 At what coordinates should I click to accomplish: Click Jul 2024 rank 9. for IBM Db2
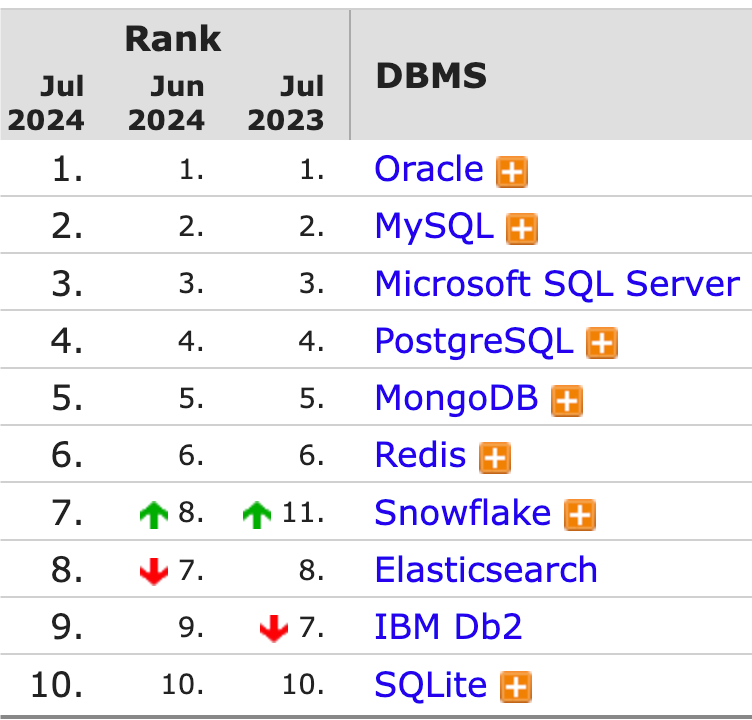coord(67,627)
